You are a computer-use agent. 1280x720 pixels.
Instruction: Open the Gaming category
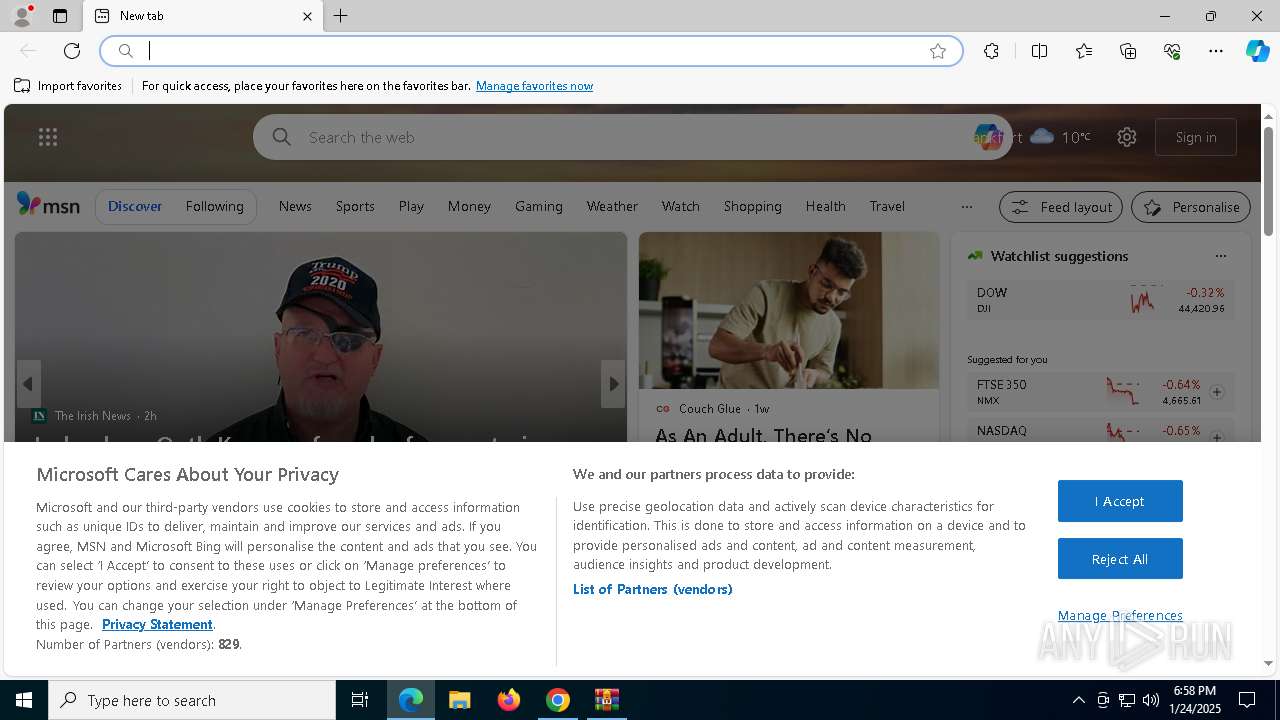click(x=539, y=206)
